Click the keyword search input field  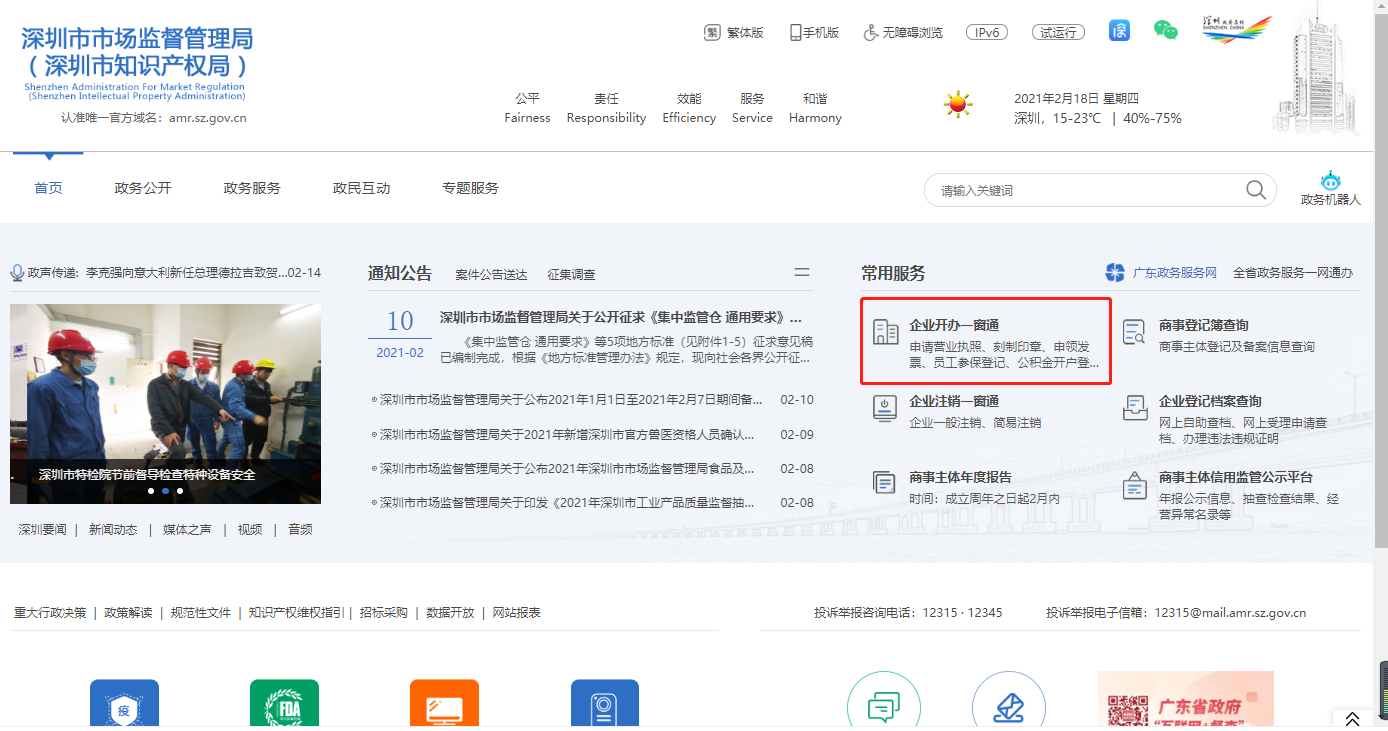click(x=1085, y=190)
